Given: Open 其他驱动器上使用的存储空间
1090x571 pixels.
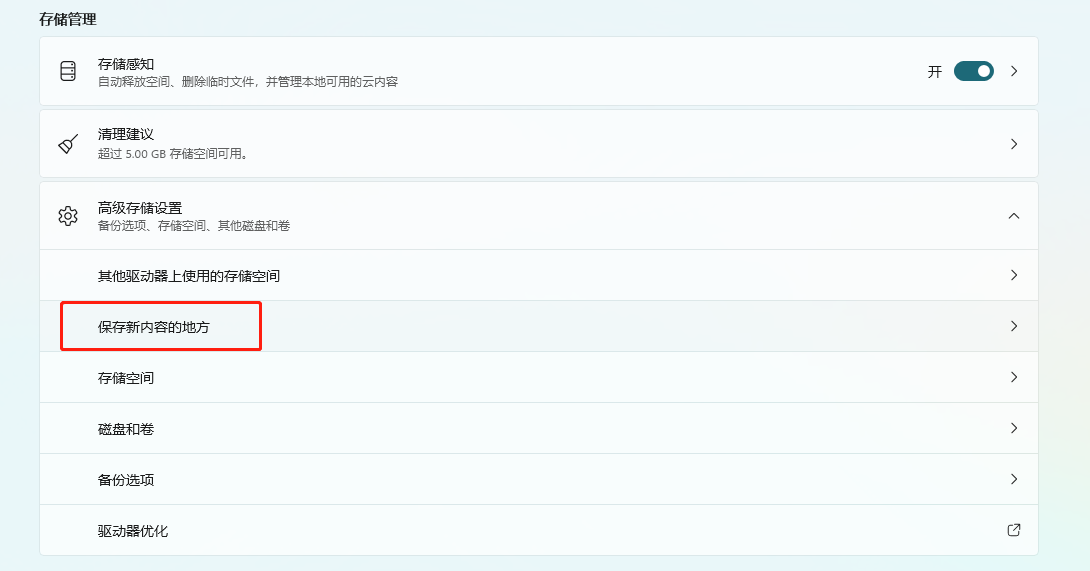Looking at the screenshot, I should [x=539, y=275].
